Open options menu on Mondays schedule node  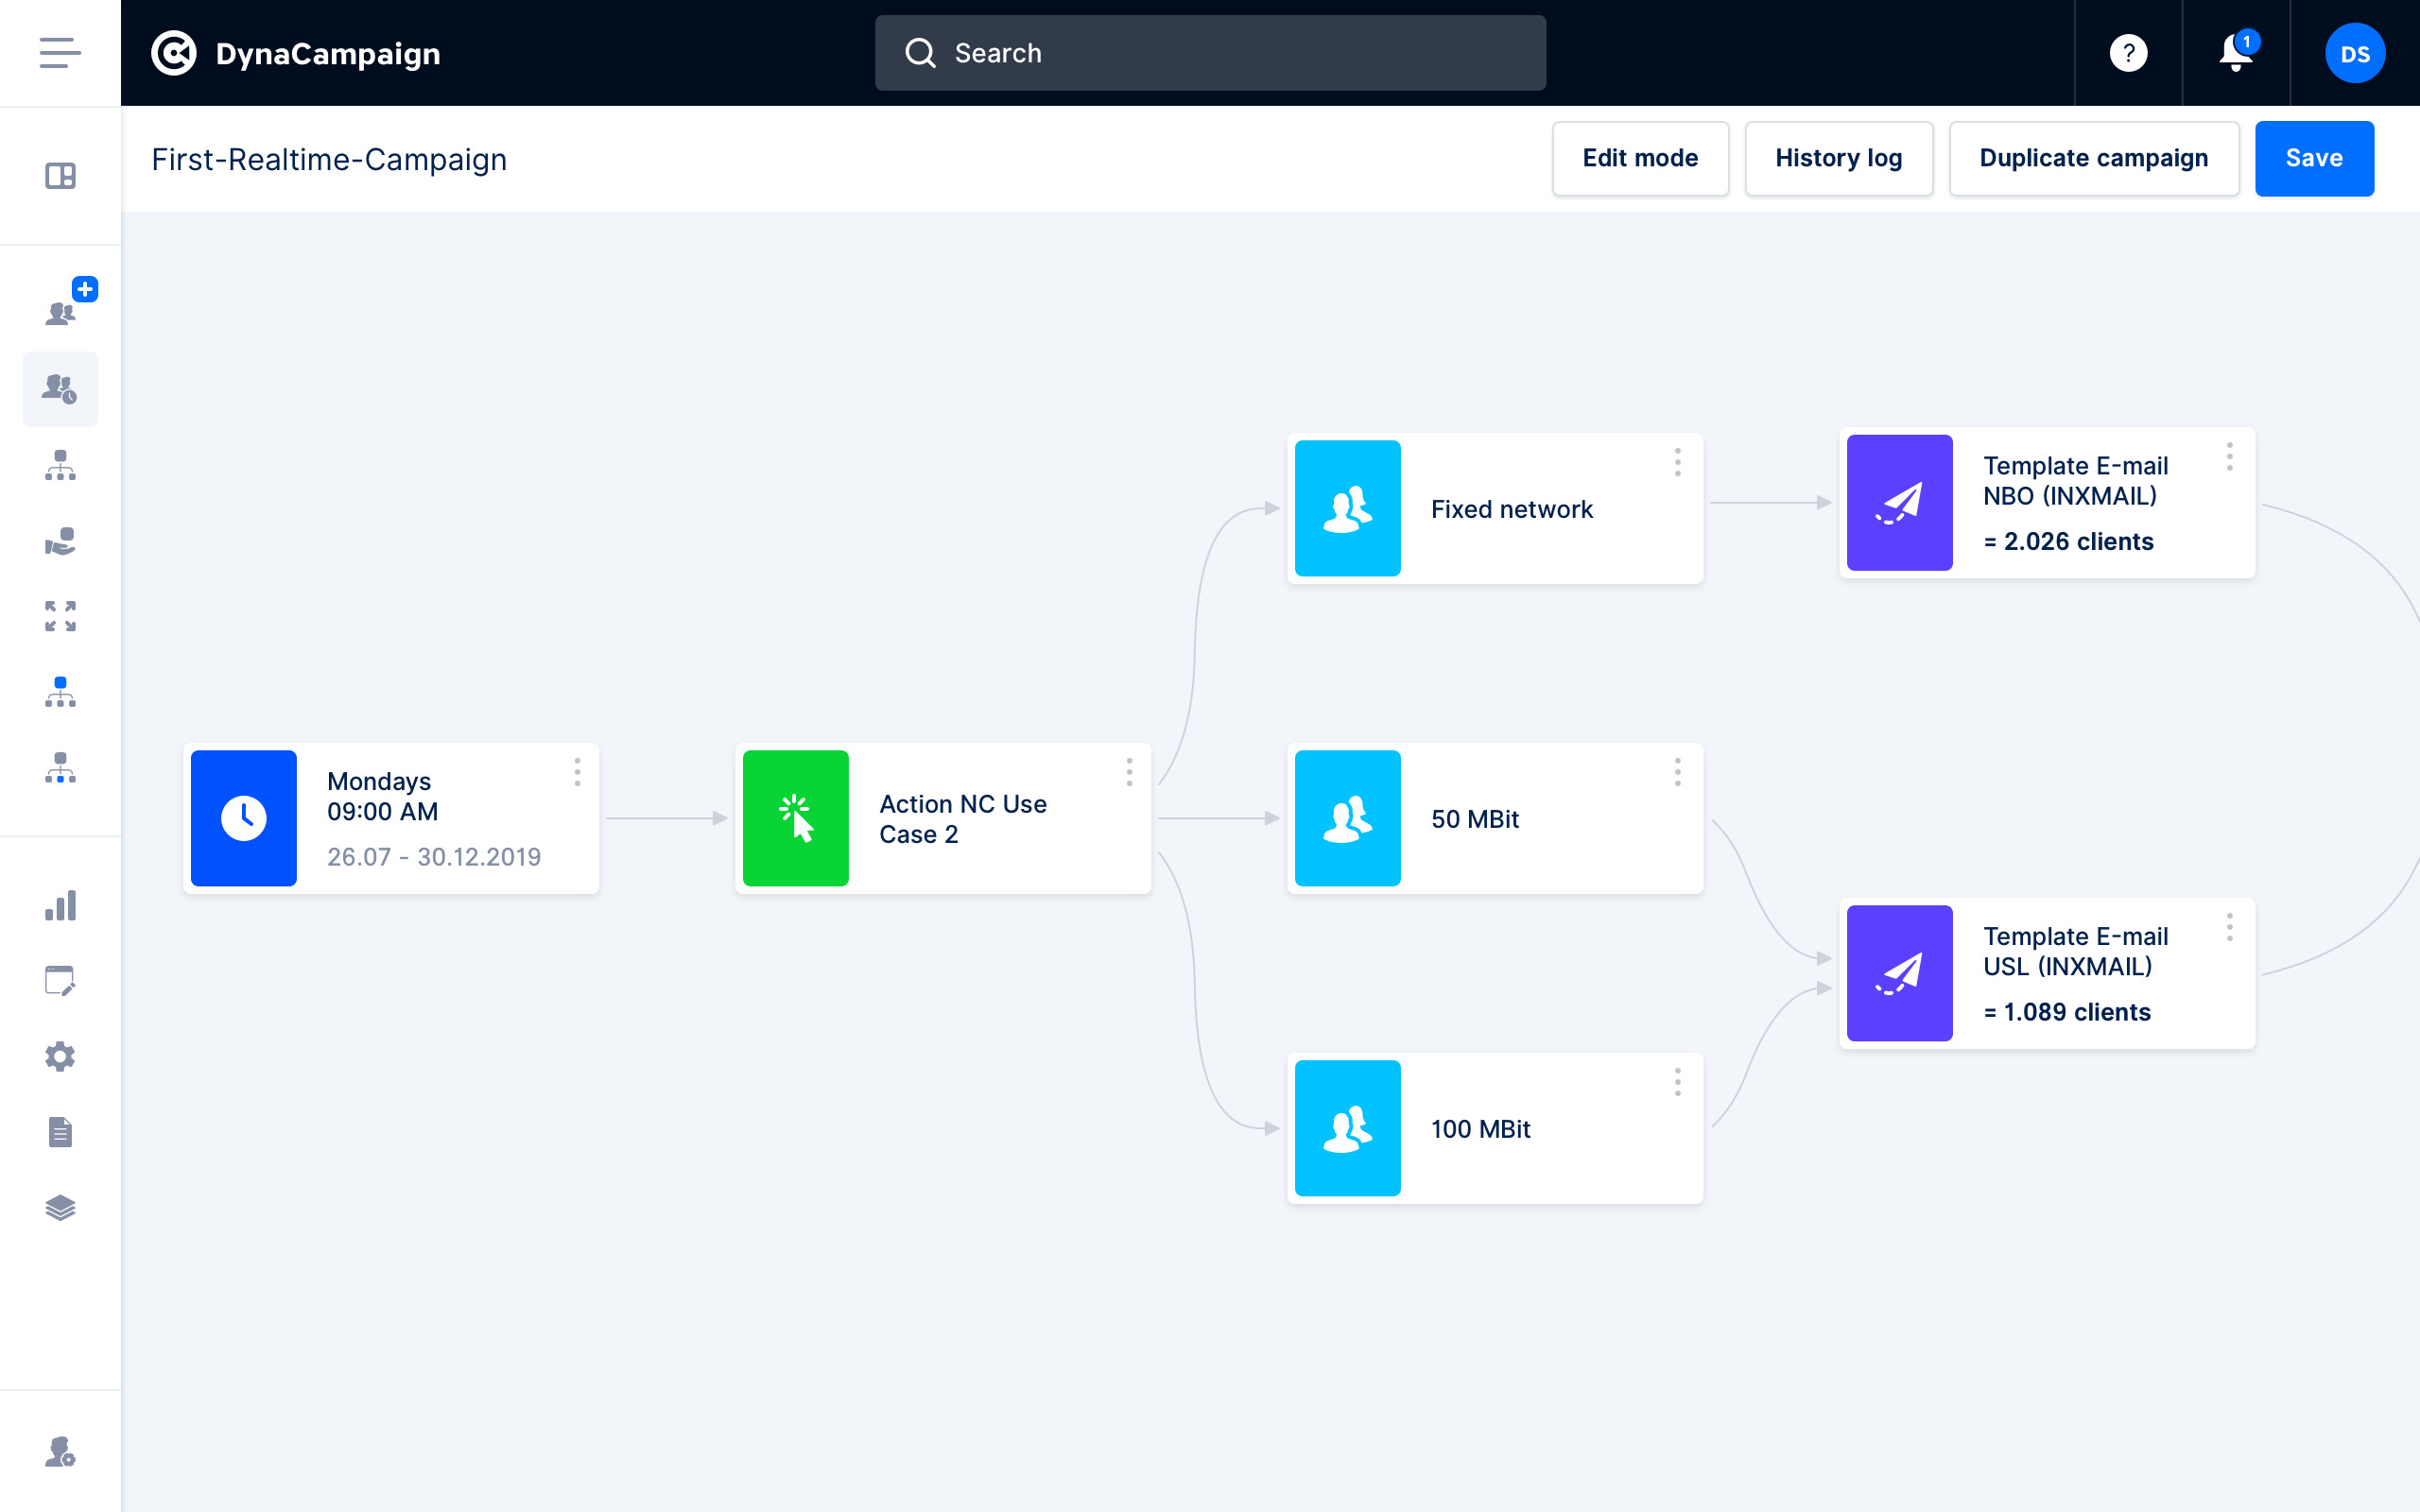pos(577,772)
